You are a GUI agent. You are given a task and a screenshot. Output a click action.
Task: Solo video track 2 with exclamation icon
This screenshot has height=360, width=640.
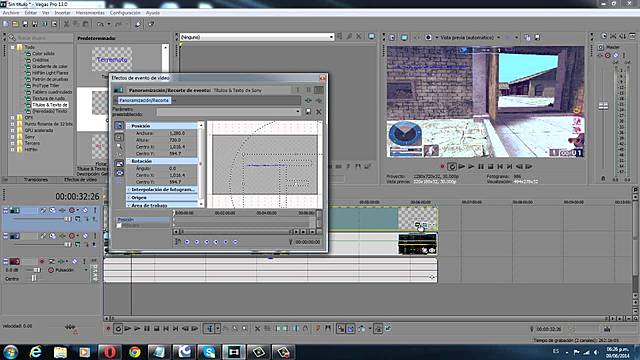coord(95,236)
